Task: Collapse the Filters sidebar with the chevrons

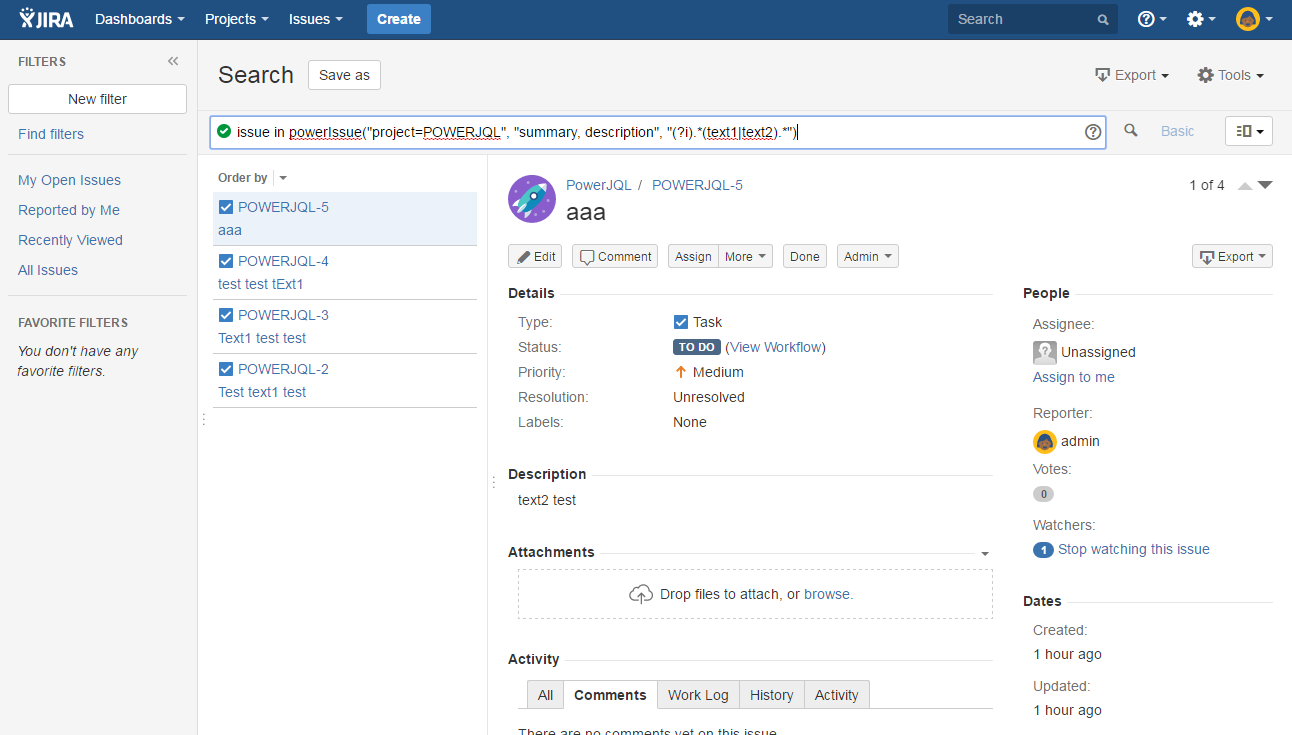Action: pos(172,61)
